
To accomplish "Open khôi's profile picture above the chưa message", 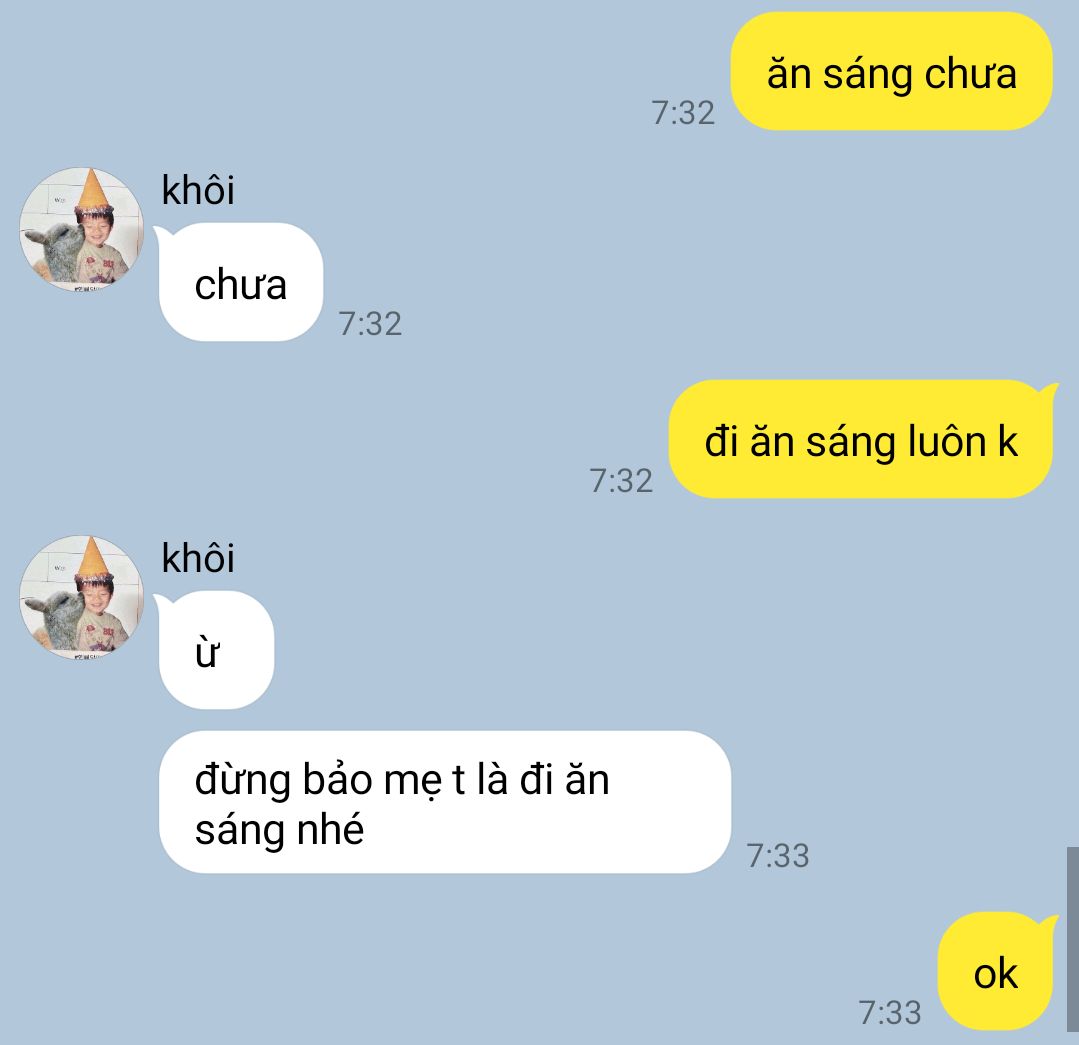I will click(x=81, y=229).
